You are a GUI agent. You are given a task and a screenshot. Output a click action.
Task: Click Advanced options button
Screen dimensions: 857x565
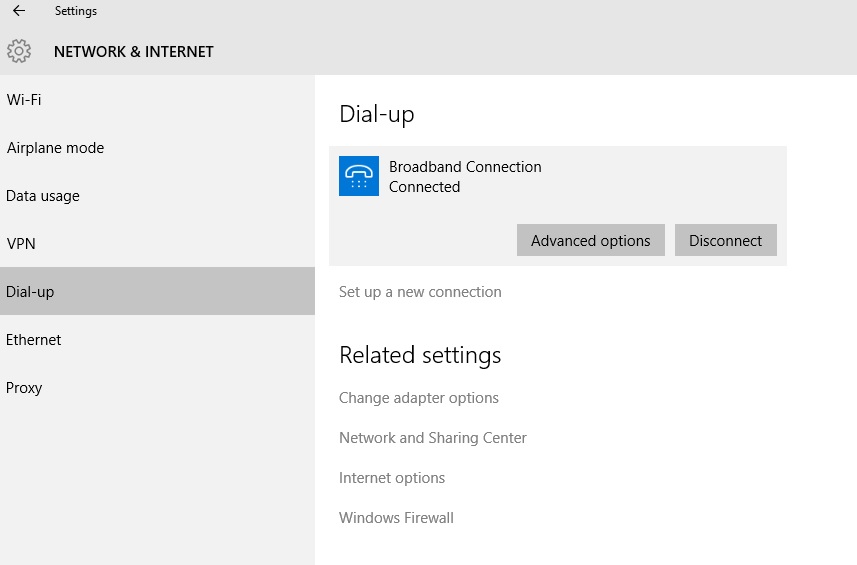point(591,240)
